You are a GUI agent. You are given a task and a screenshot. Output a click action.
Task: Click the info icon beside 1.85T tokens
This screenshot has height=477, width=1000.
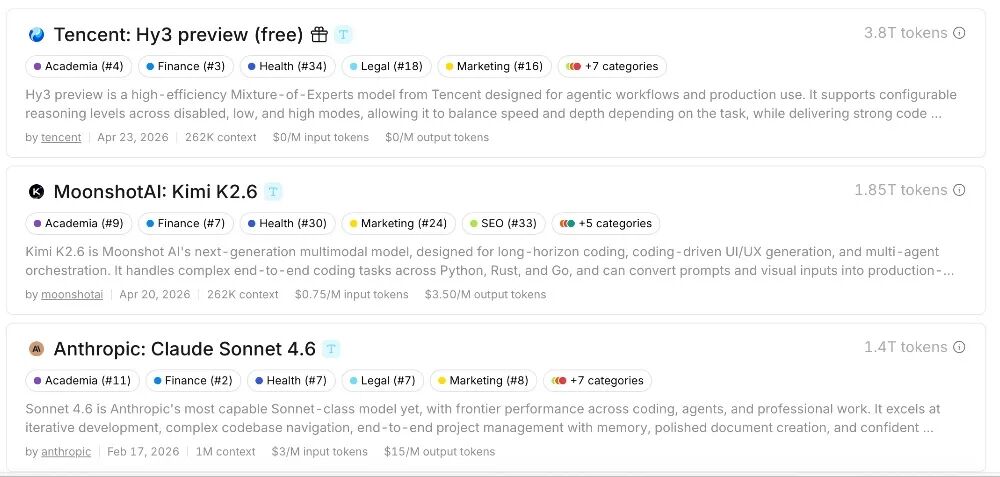tap(959, 190)
